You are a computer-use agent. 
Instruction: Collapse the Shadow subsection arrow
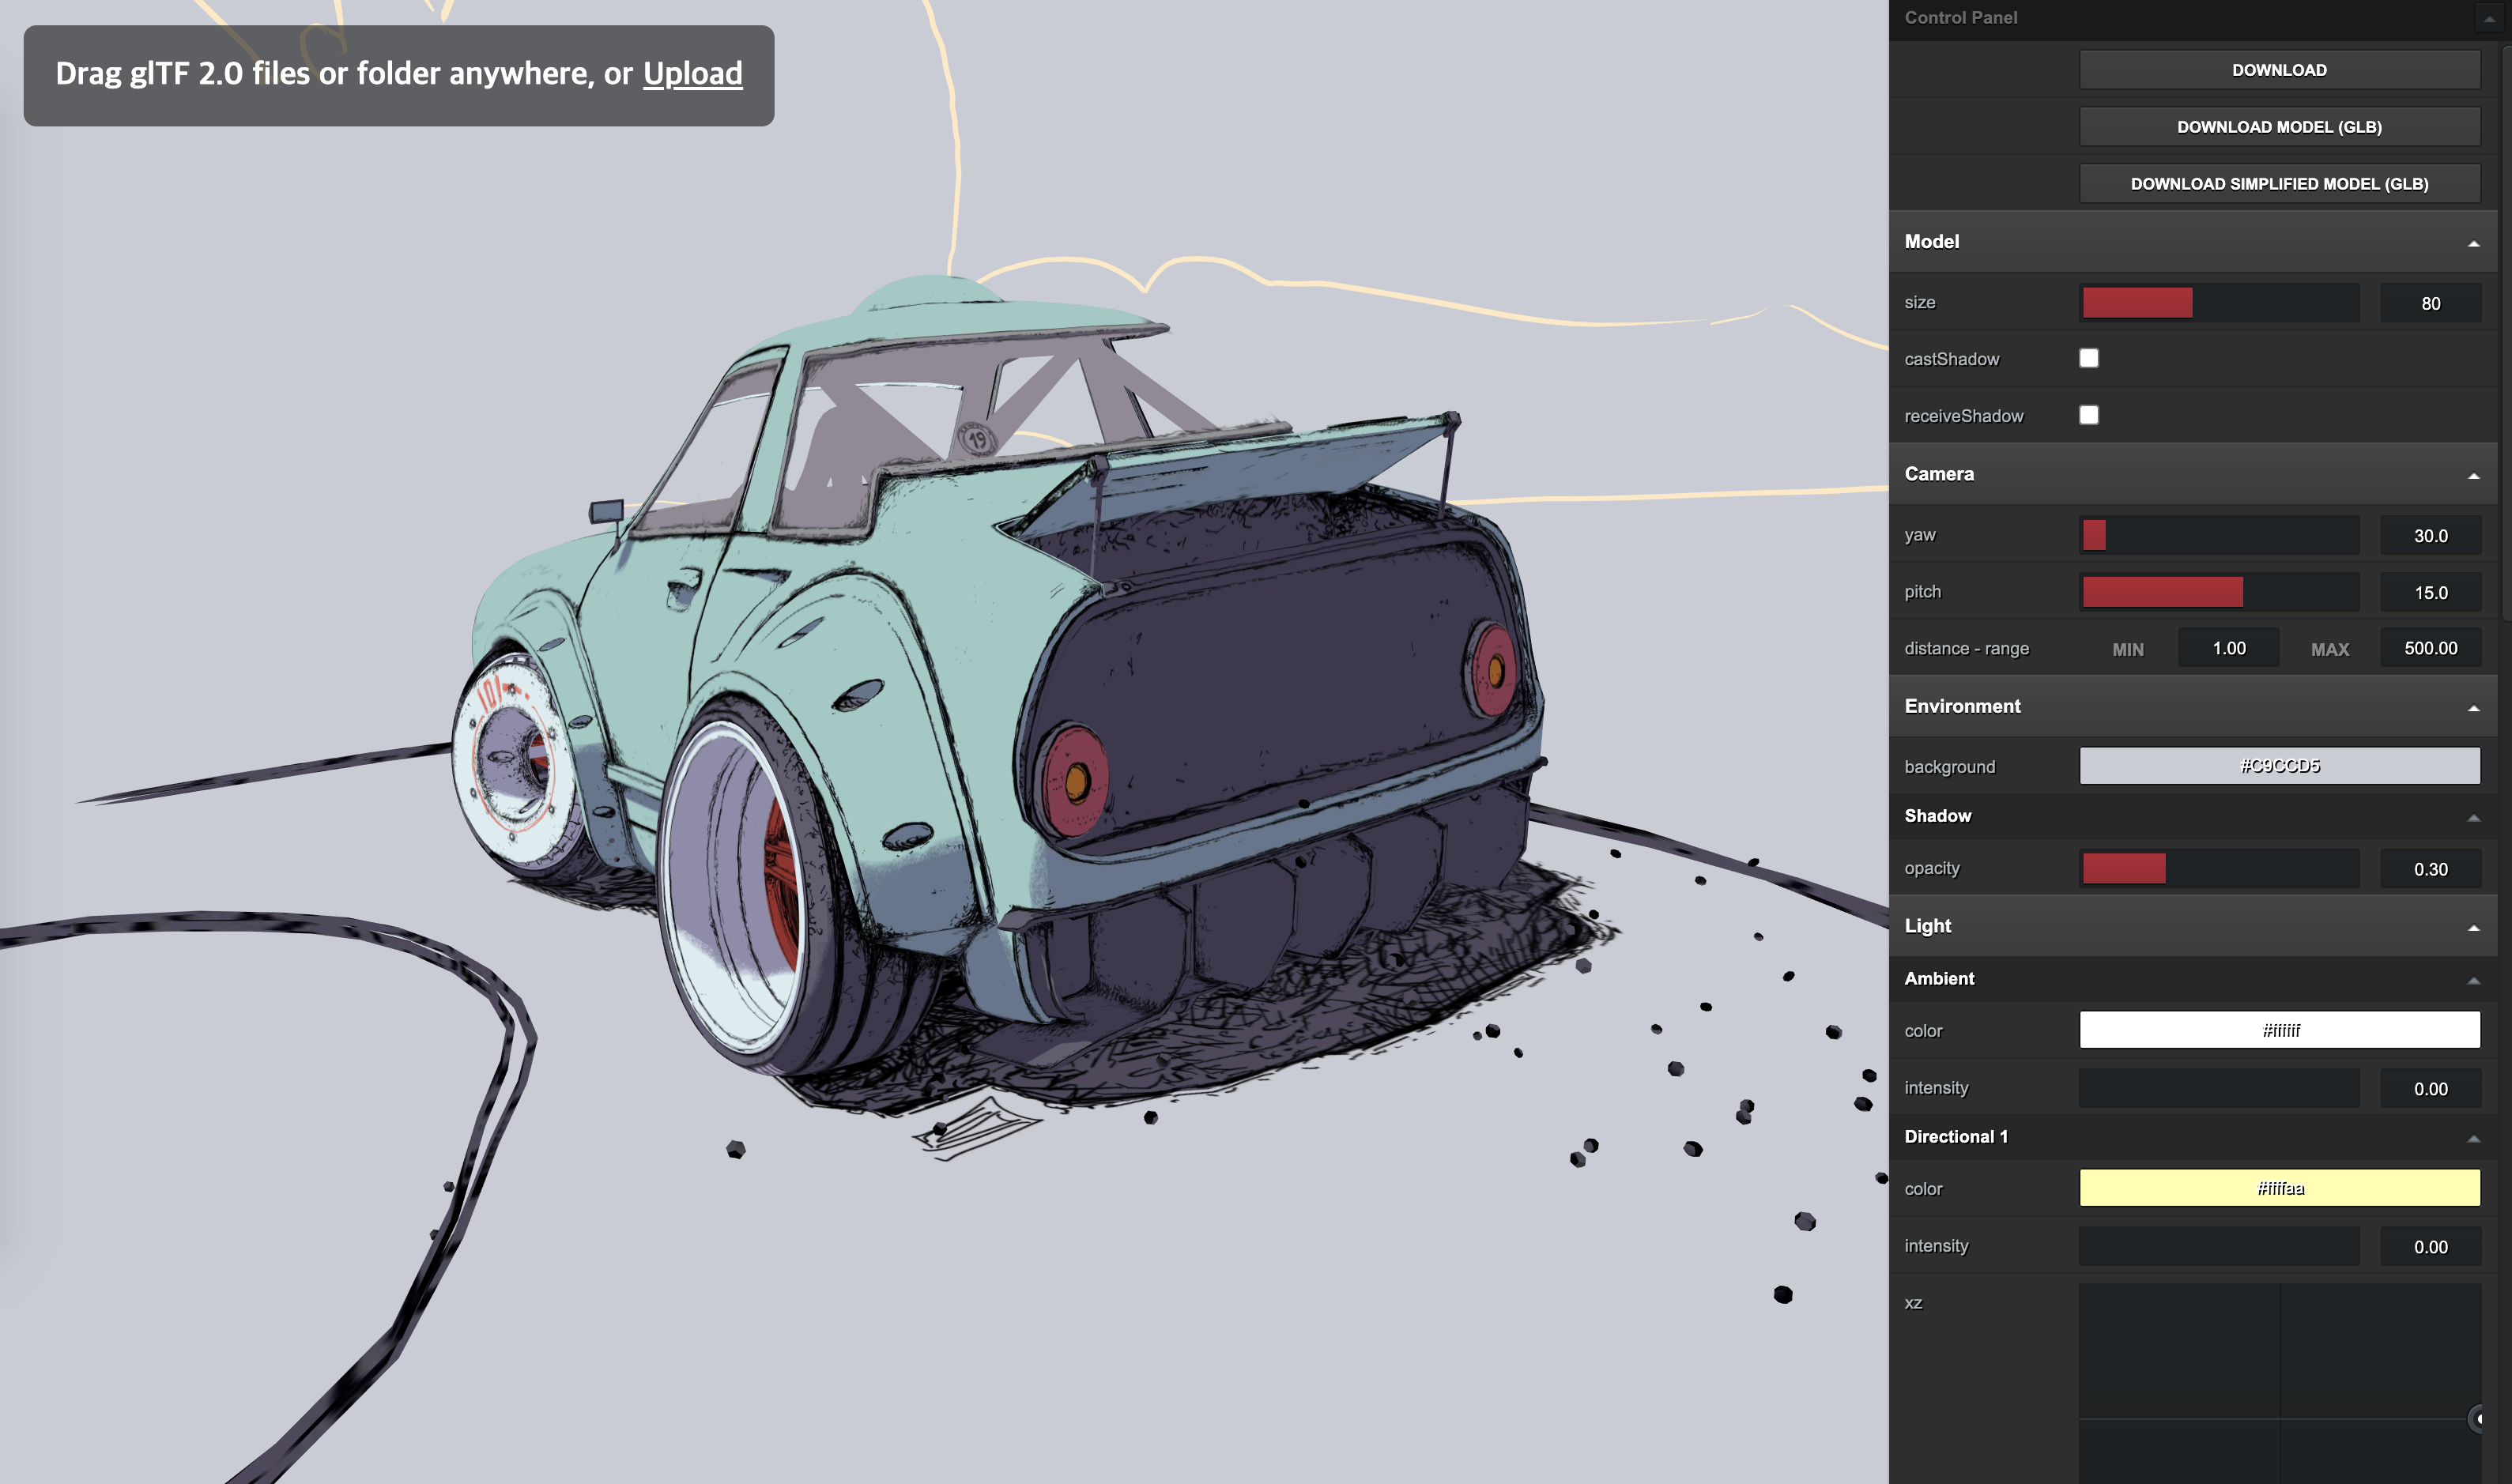2473,817
